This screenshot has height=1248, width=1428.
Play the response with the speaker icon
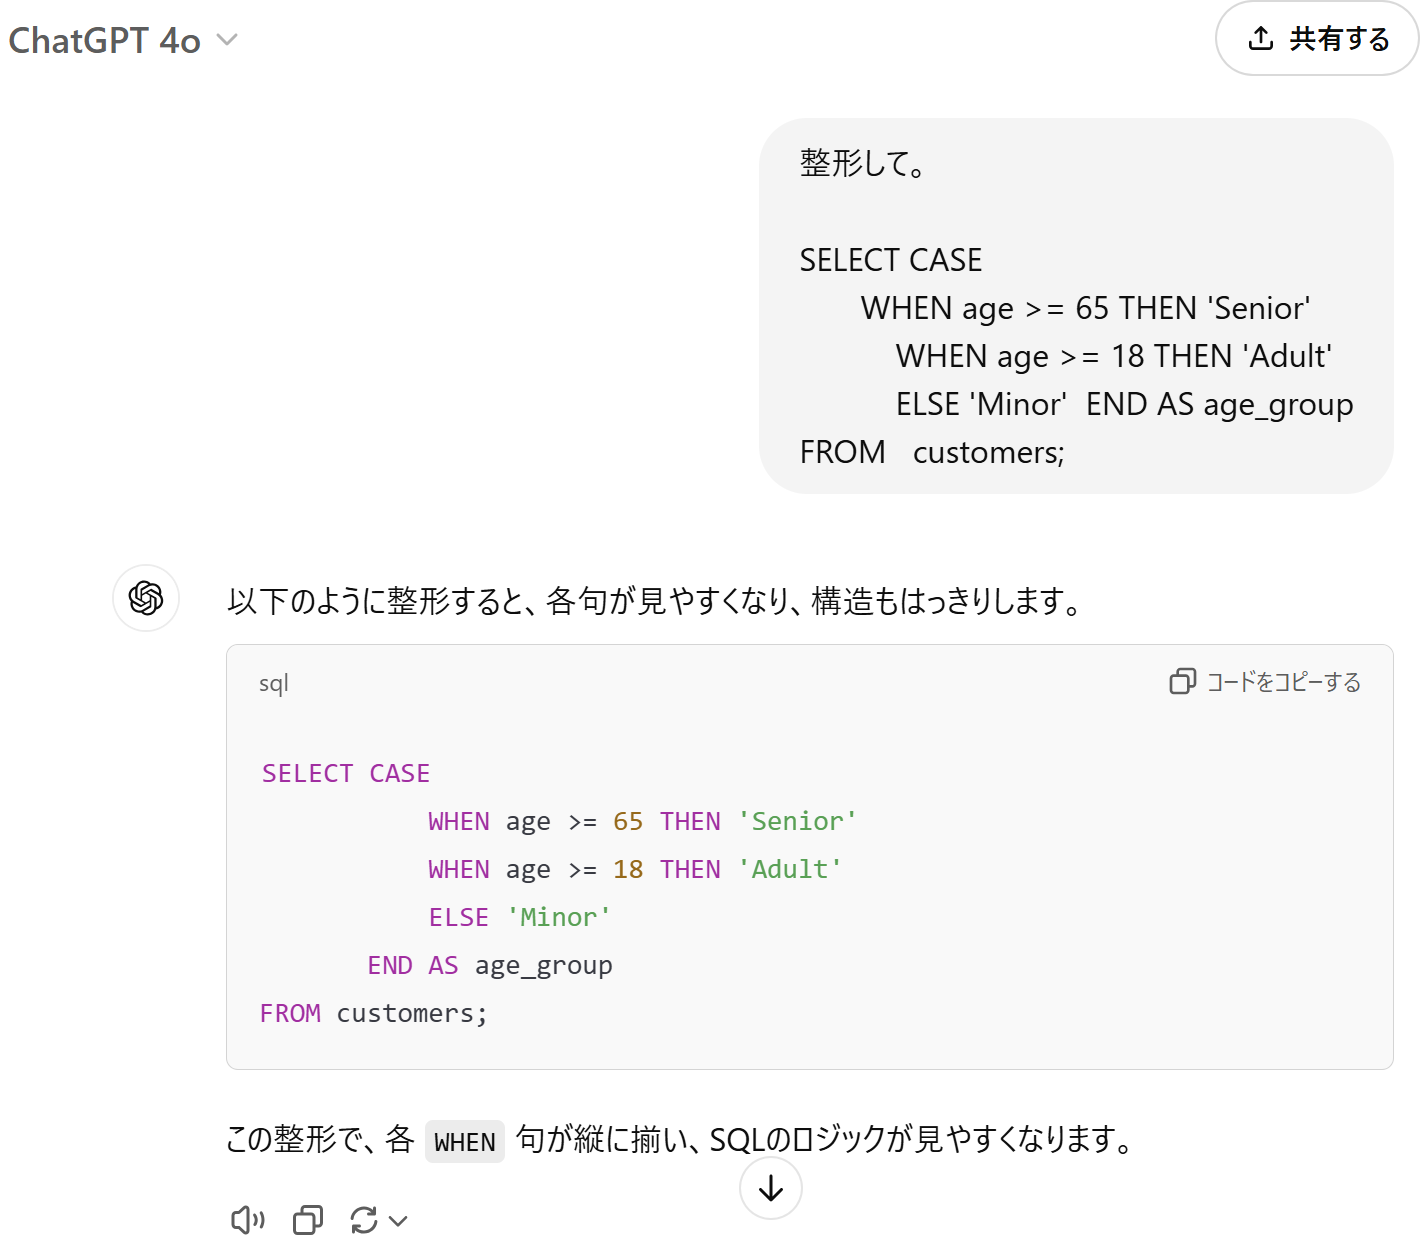(247, 1220)
